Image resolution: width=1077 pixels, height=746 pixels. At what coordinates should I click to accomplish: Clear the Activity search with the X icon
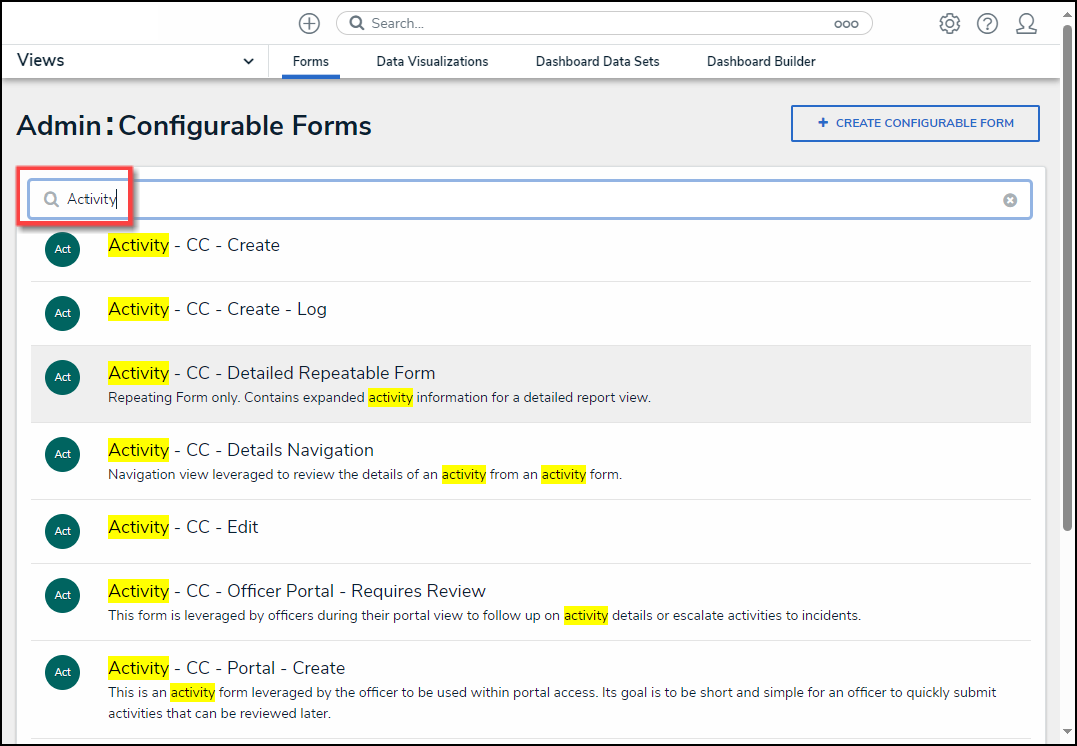1010,200
